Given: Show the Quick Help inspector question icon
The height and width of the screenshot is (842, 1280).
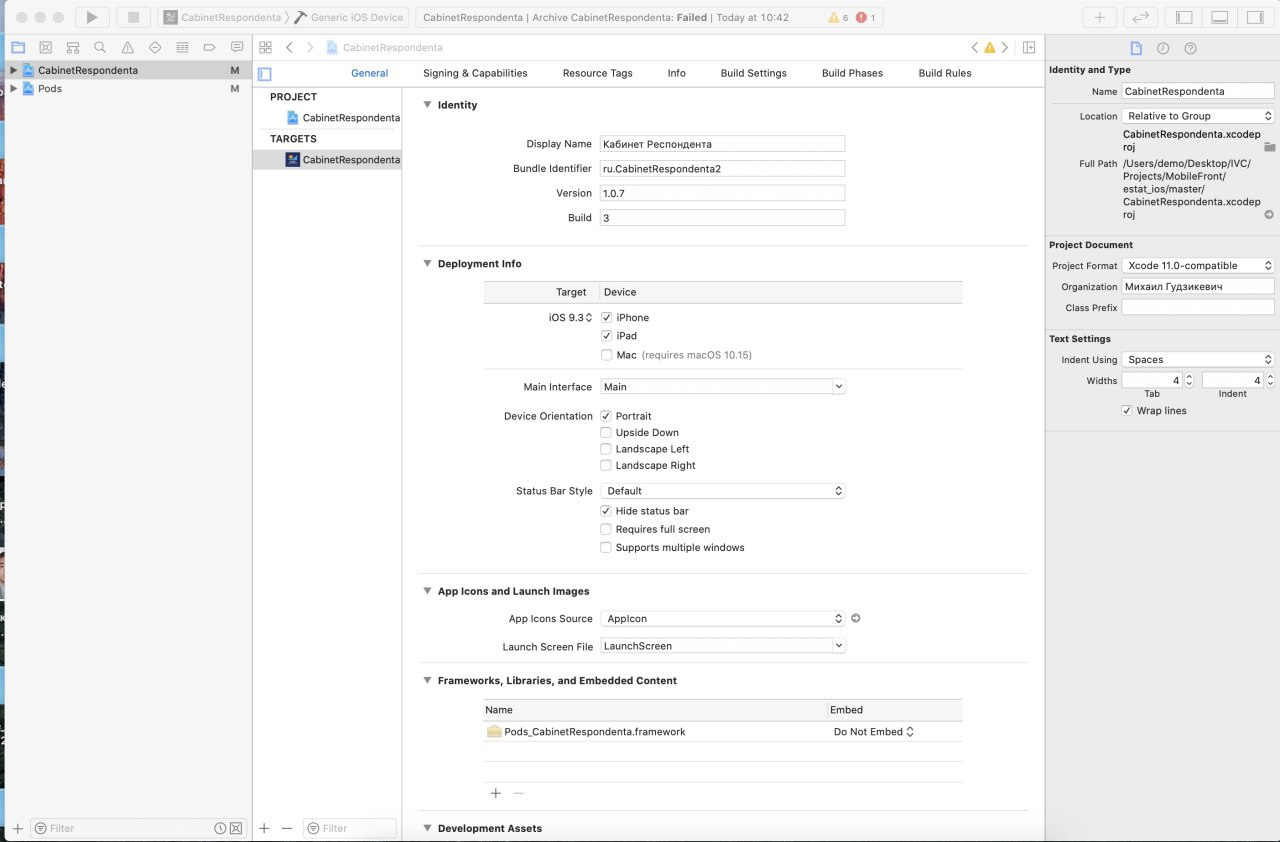Looking at the screenshot, I should pyautogui.click(x=1190, y=48).
